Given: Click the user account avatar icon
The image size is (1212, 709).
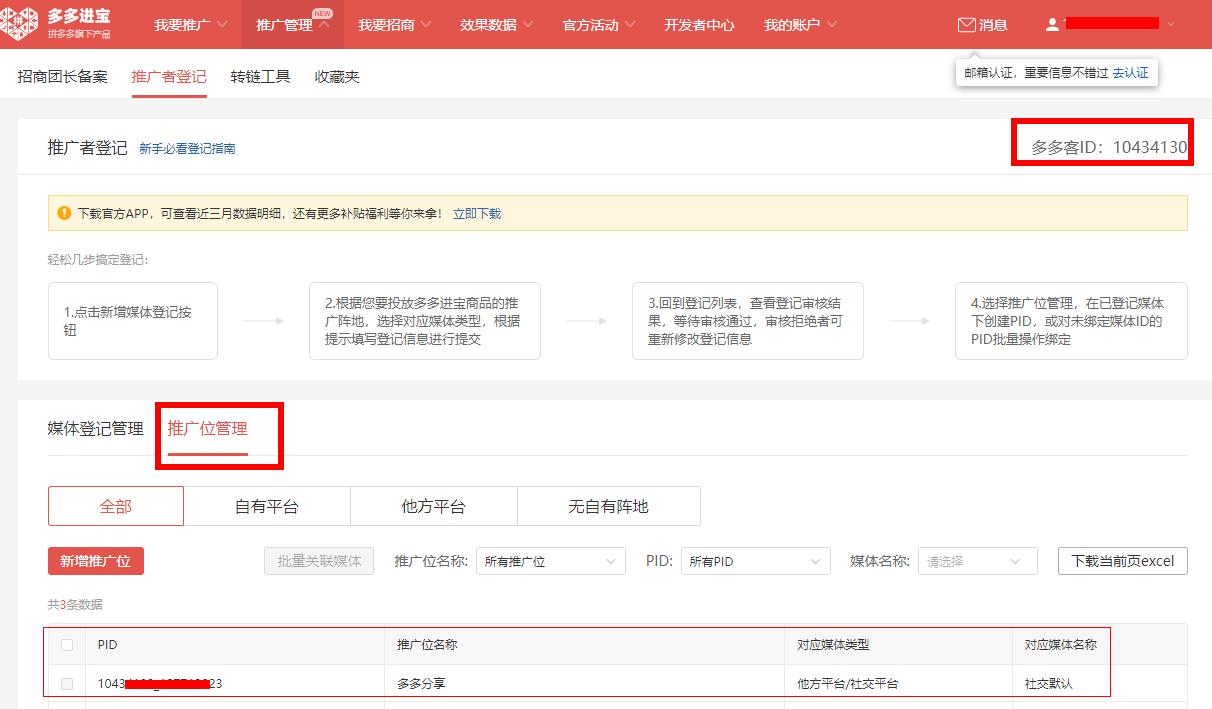Looking at the screenshot, I should click(1052, 25).
